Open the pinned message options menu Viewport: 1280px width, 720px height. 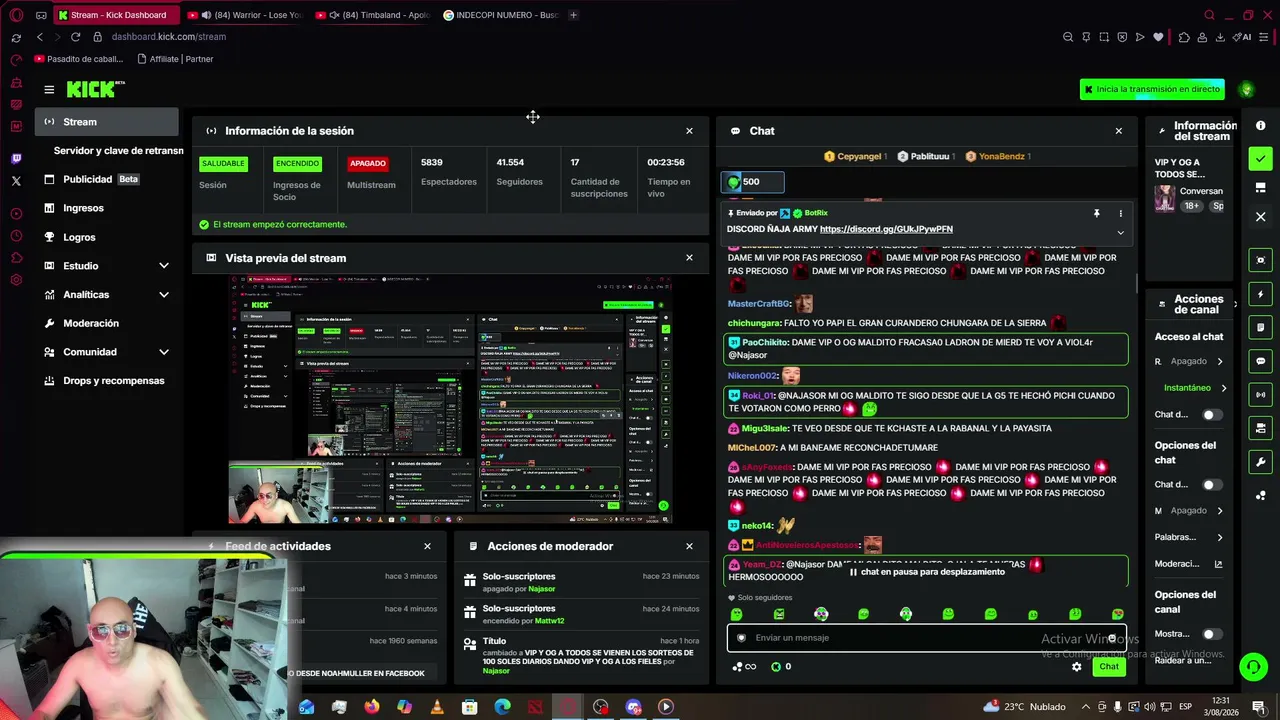coord(1120,213)
